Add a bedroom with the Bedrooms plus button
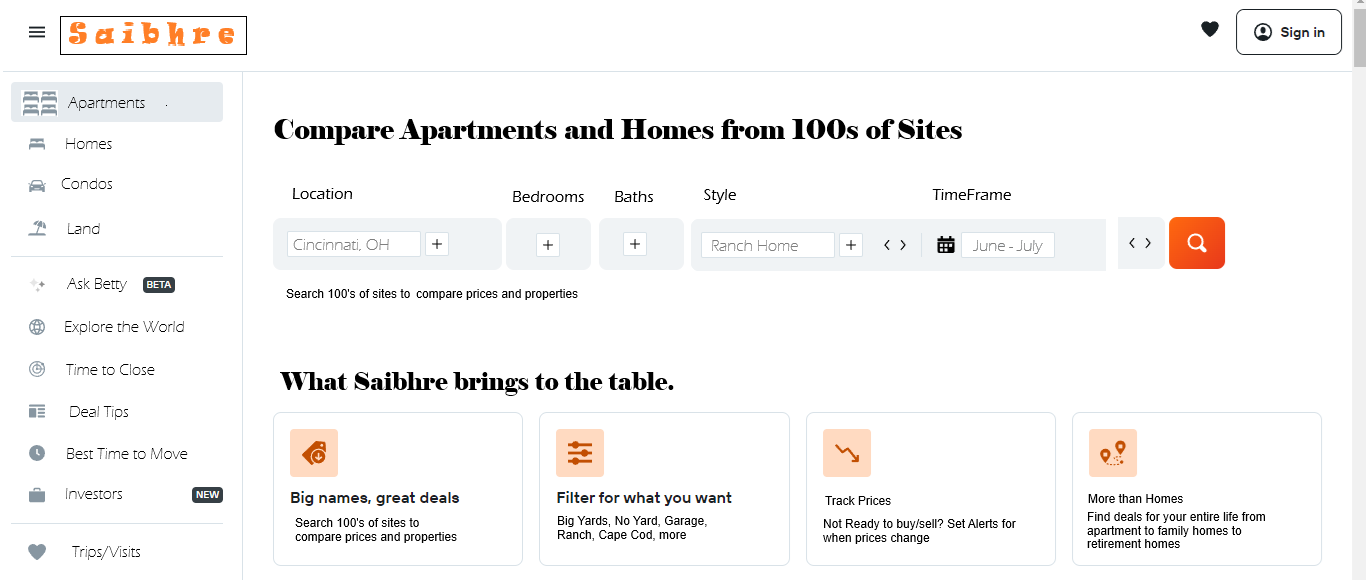Image resolution: width=1366 pixels, height=580 pixels. coord(548,245)
